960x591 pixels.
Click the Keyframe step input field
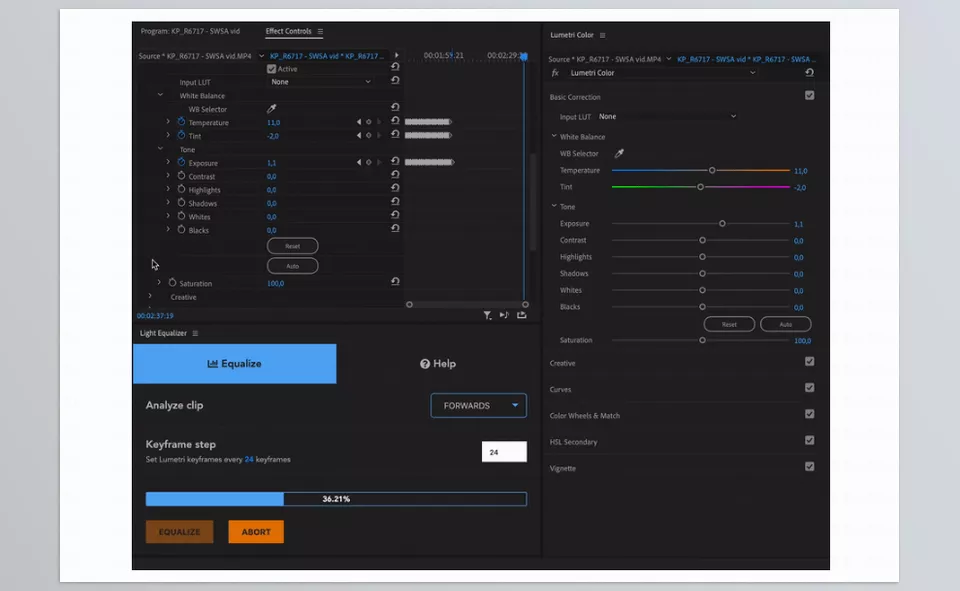click(x=504, y=452)
